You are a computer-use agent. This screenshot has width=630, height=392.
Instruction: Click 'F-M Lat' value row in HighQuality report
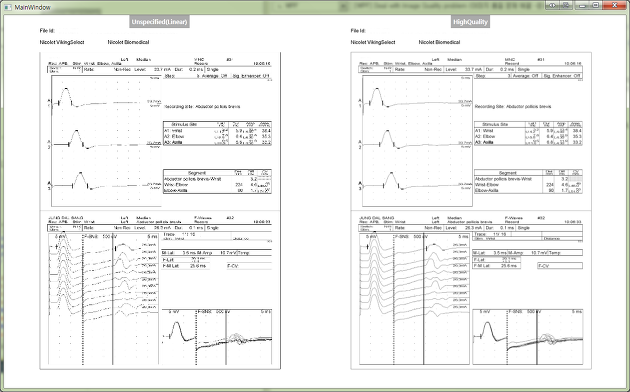coord(497,266)
